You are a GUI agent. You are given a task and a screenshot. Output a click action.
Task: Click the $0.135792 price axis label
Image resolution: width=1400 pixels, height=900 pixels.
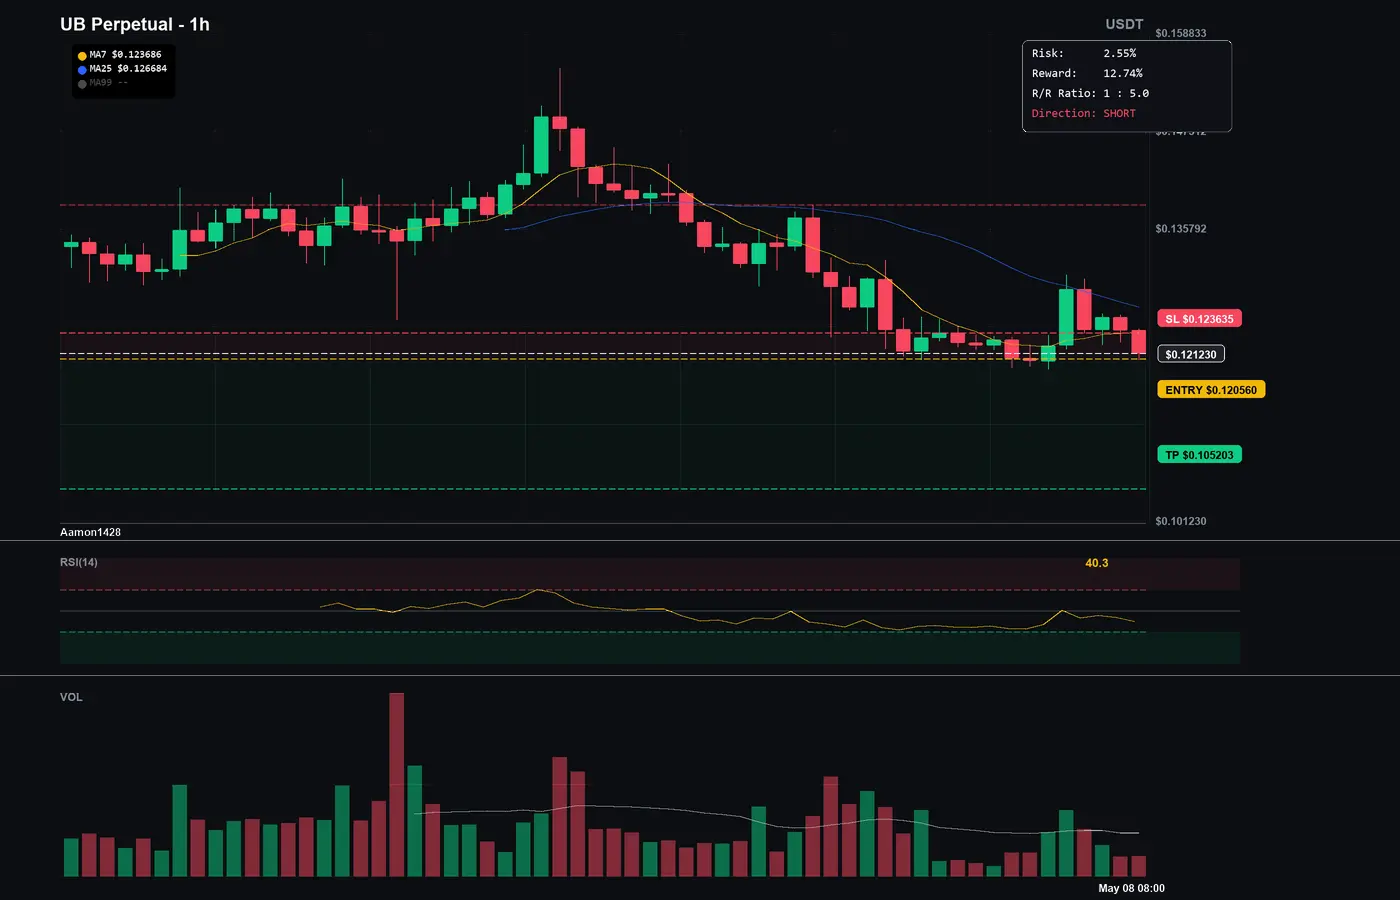pos(1181,229)
